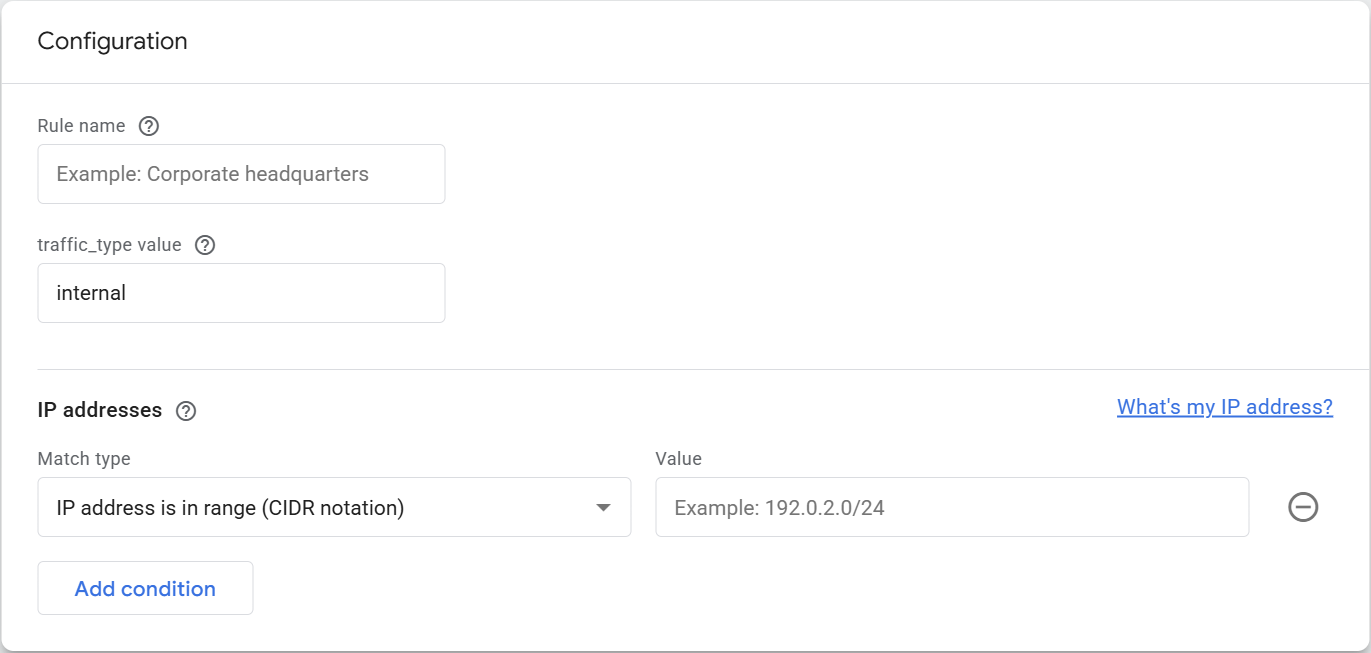Click help icon next to traffic_type label
Viewport: 1371px width, 653px height.
point(204,244)
